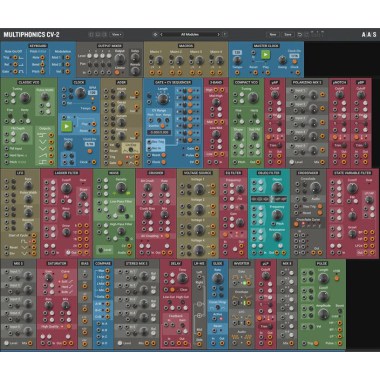This screenshot has width=380, height=380.
Task: Open the All Modules preset name selector
Action: (x=190, y=34)
